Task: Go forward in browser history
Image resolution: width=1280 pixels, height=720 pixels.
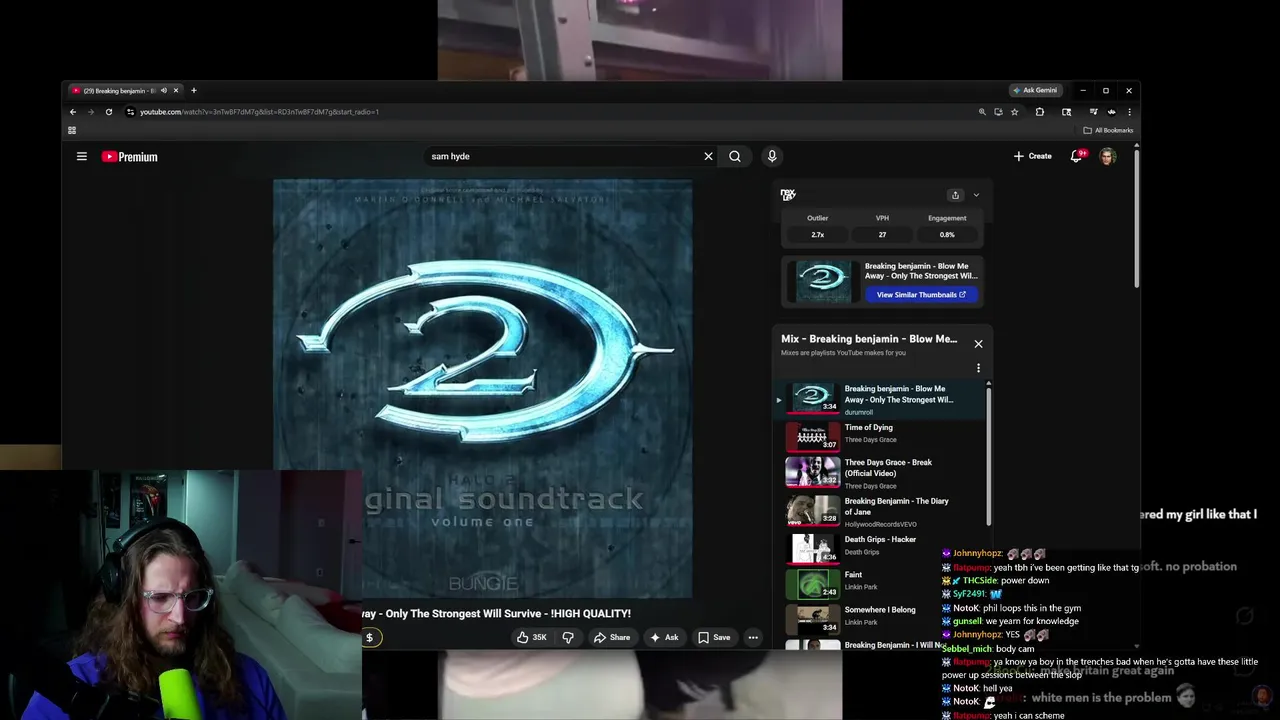Action: (91, 112)
